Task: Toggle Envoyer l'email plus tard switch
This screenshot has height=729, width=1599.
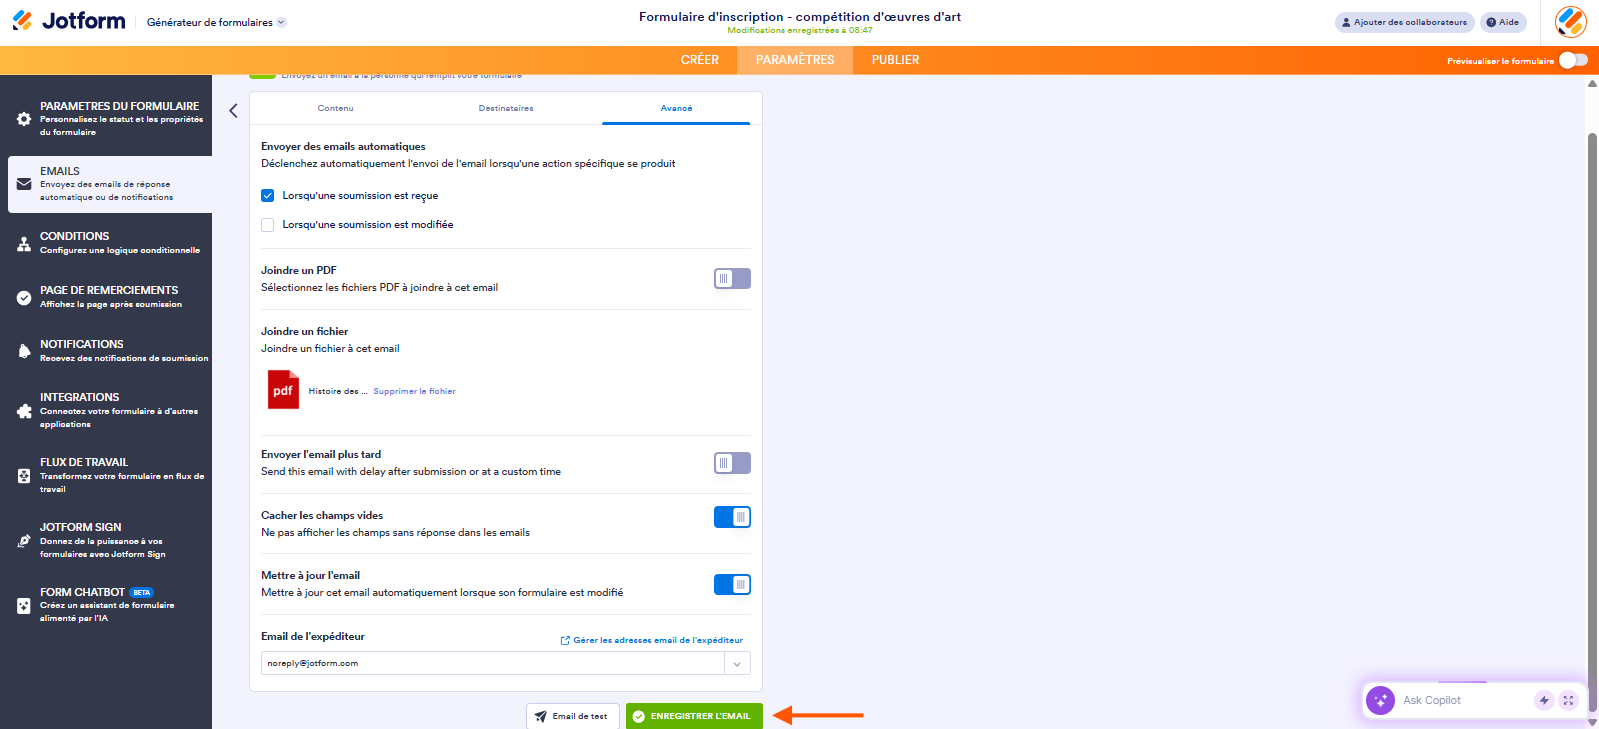Action: 732,463
